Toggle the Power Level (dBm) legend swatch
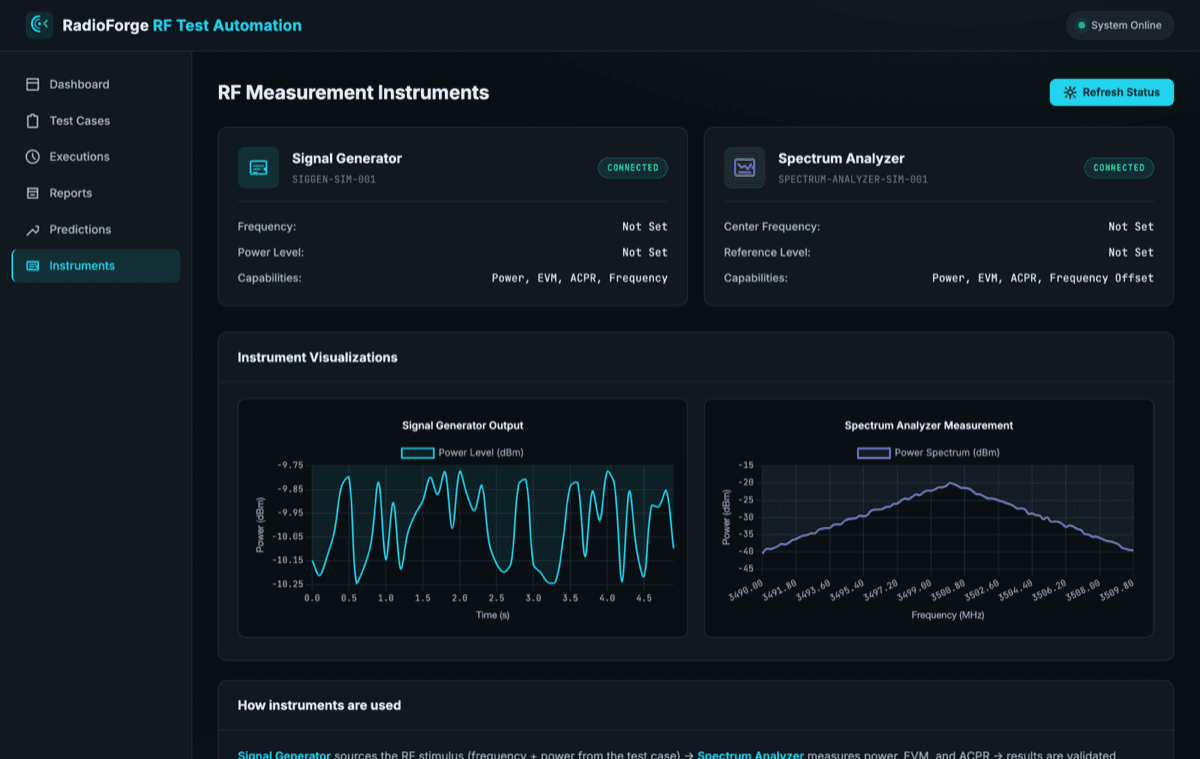The width and height of the screenshot is (1200, 759). [417, 453]
